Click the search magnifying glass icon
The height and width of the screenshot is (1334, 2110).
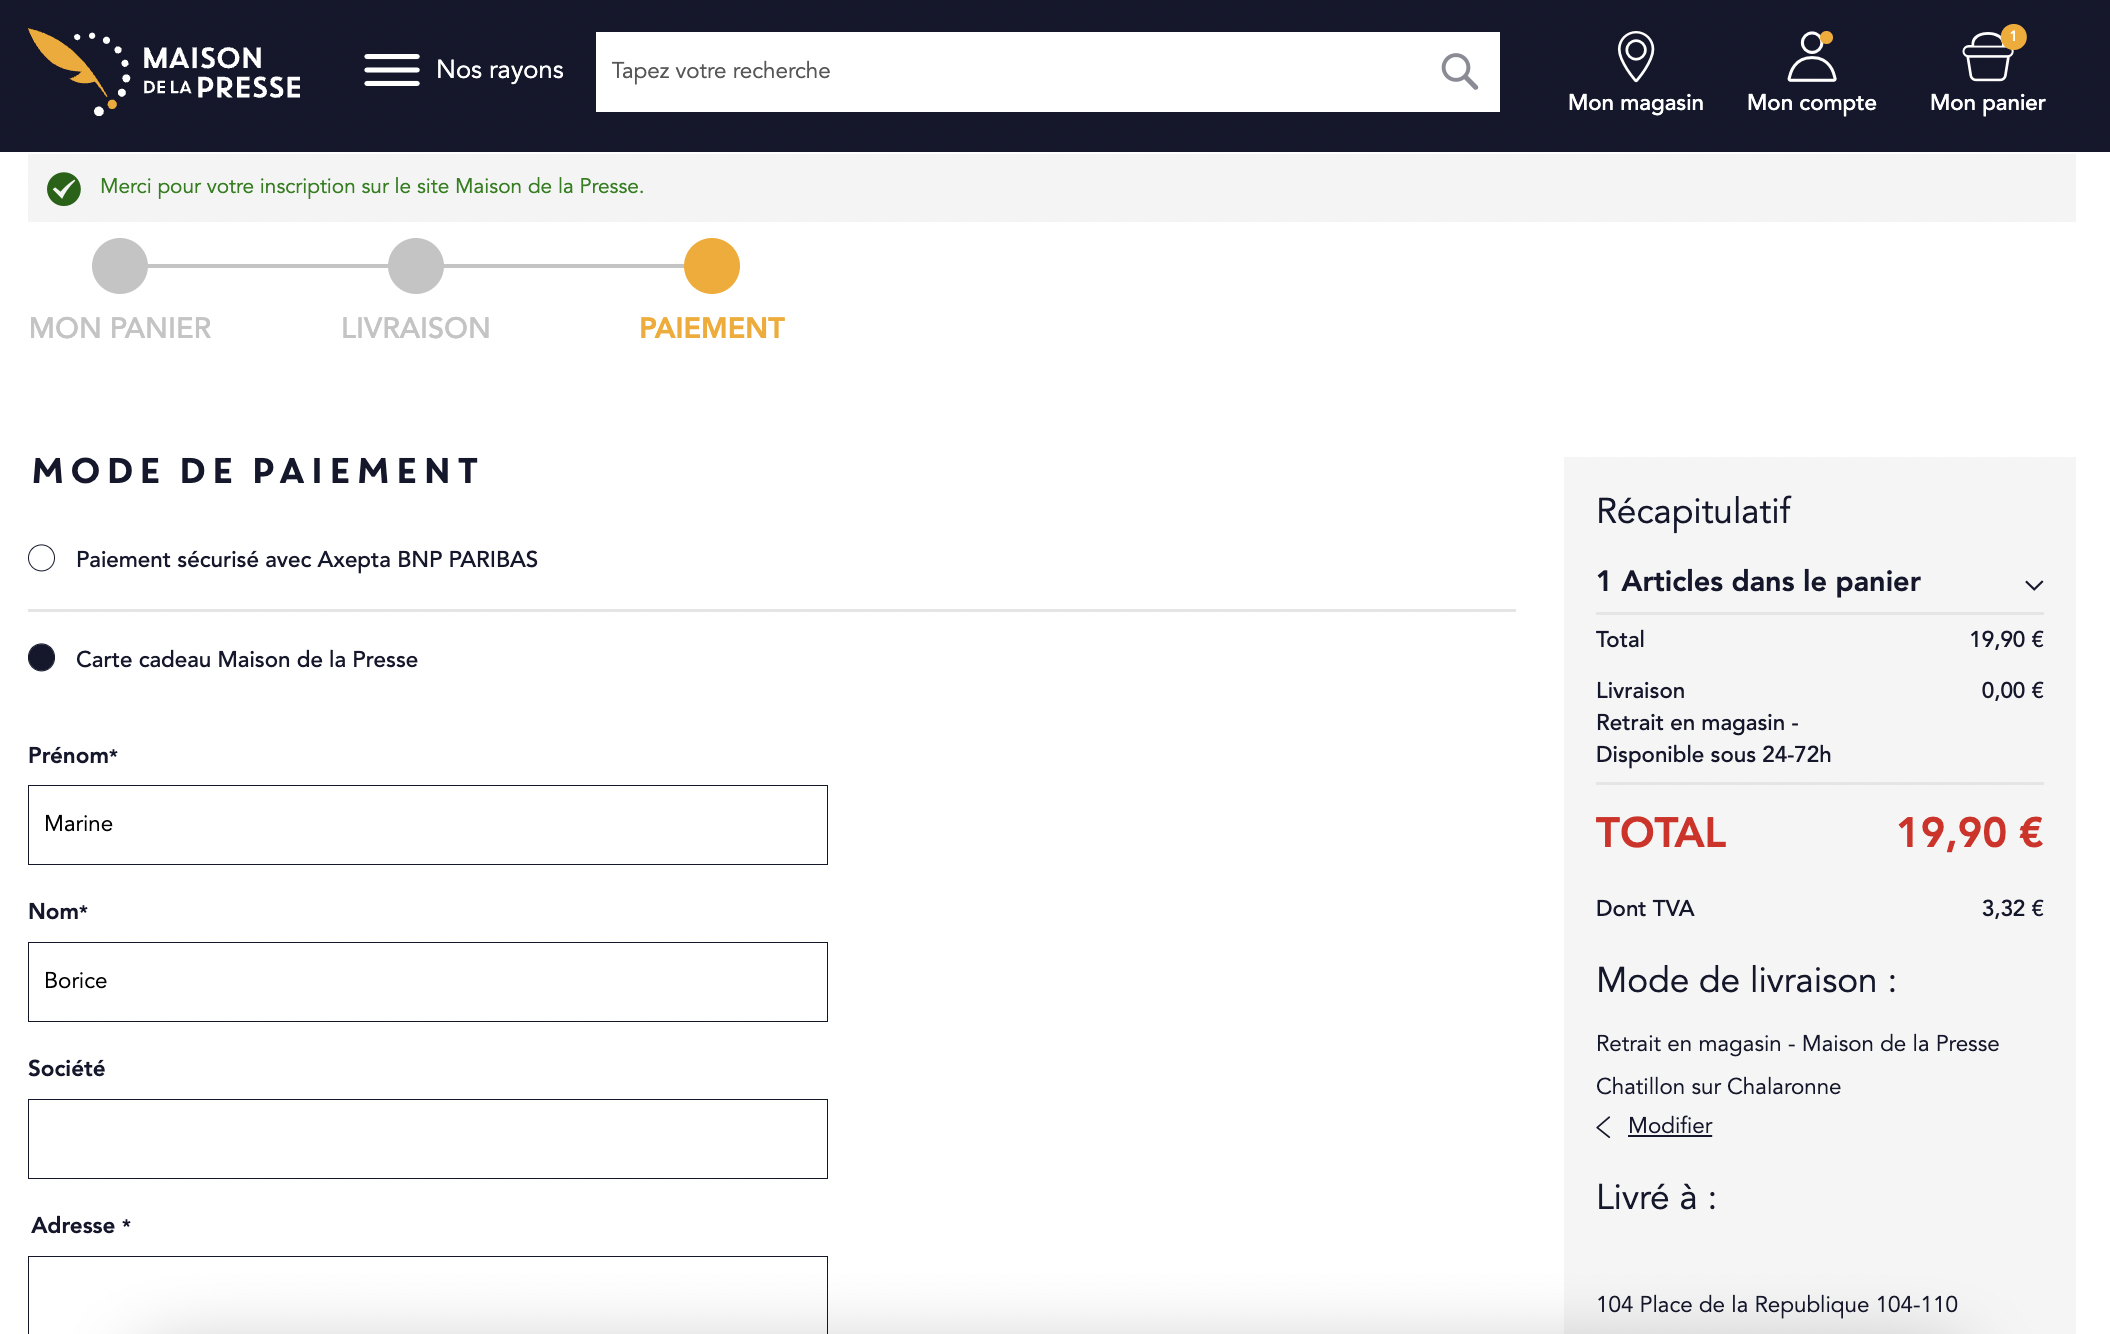click(1459, 71)
